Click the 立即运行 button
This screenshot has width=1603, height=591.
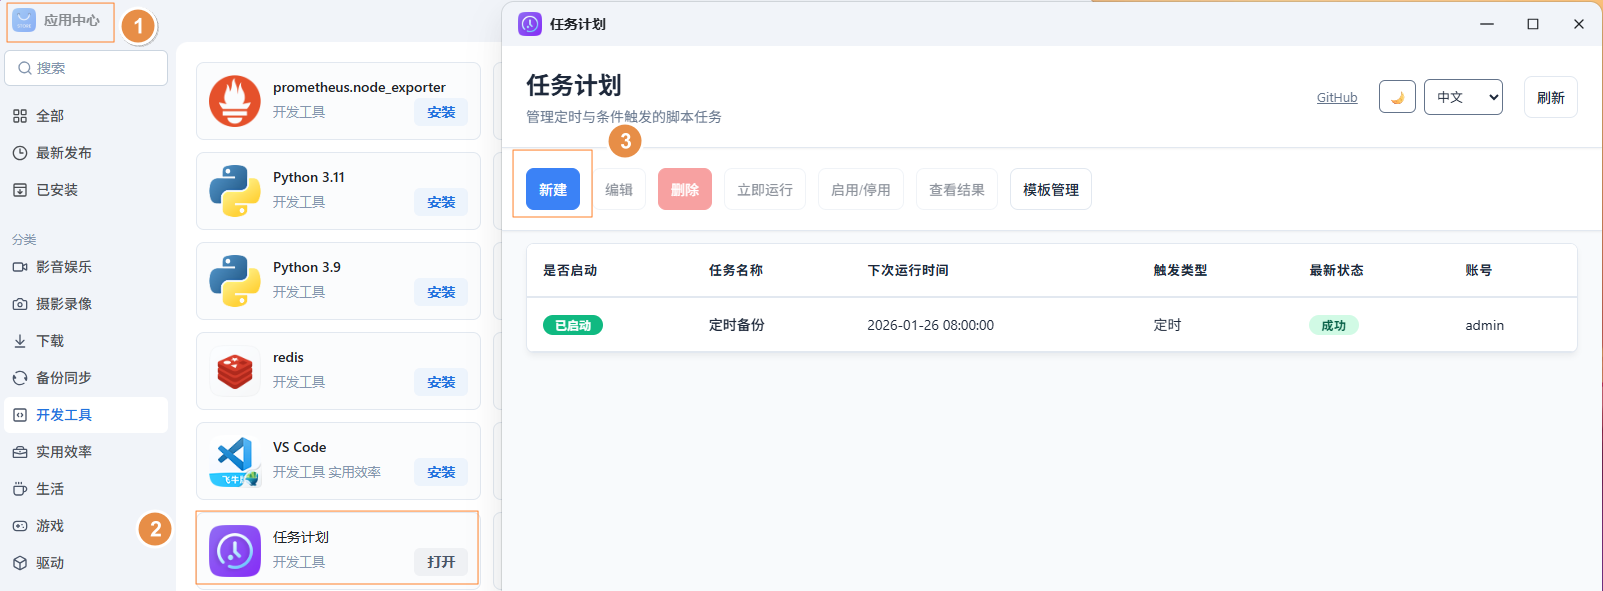(x=765, y=189)
